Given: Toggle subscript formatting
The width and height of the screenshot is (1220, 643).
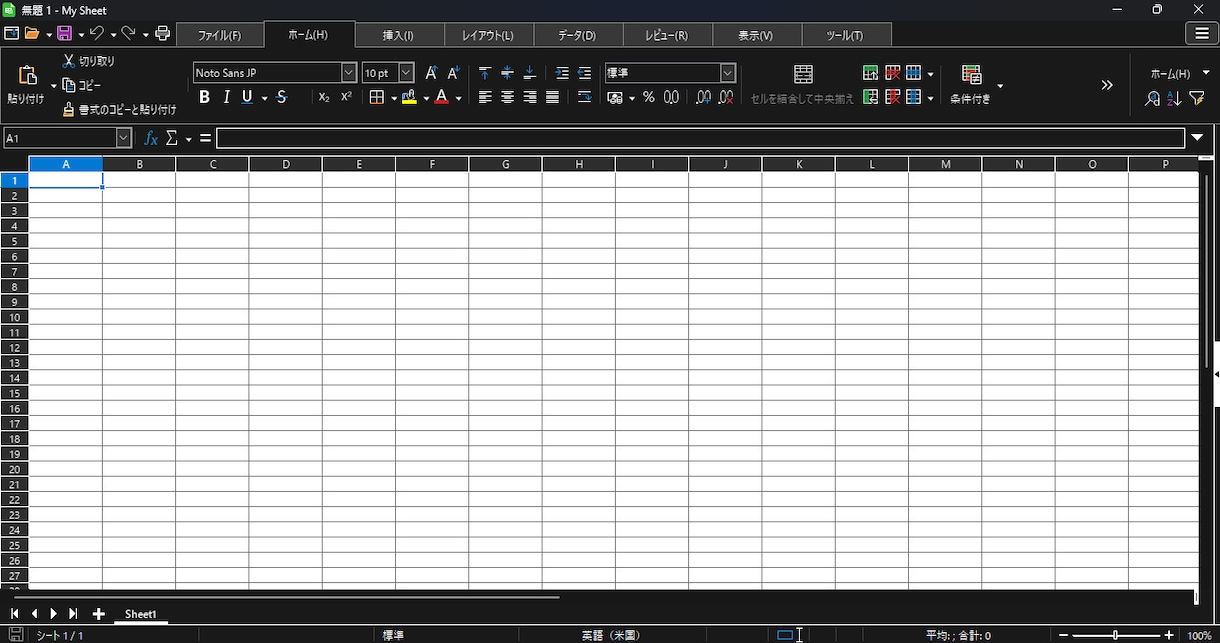Looking at the screenshot, I should (324, 97).
